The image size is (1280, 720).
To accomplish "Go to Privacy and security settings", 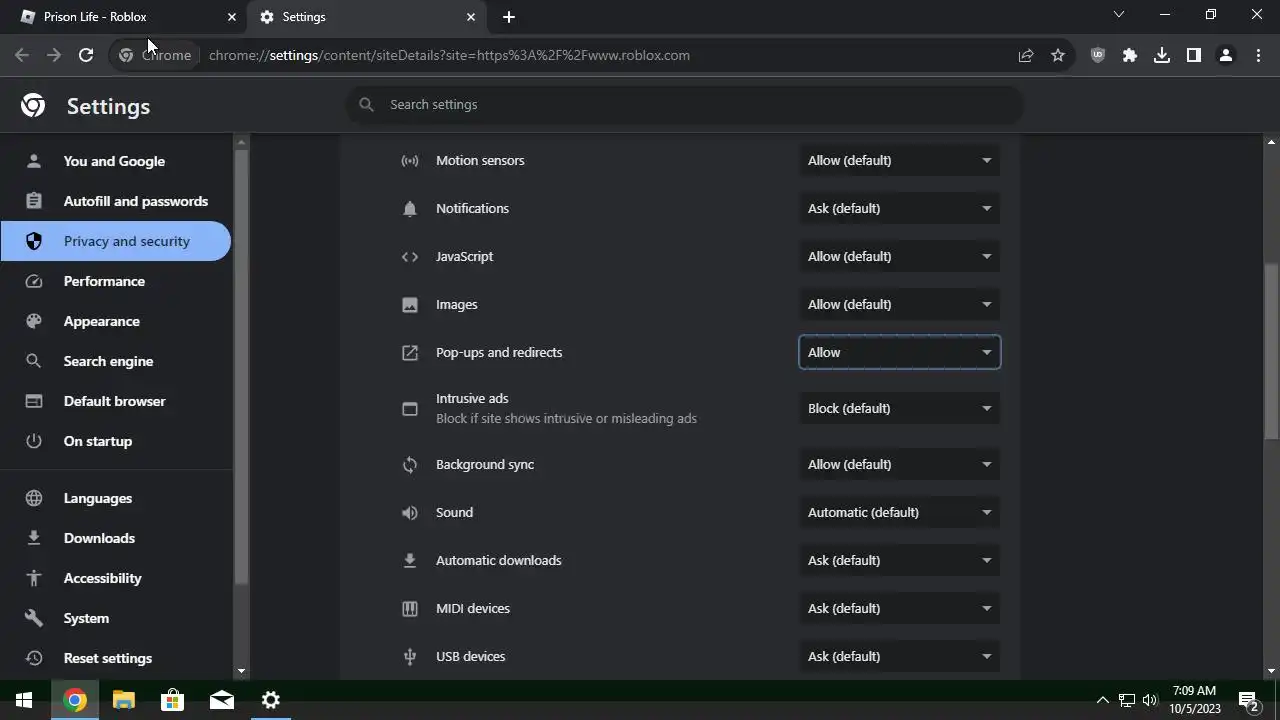I will tap(126, 241).
